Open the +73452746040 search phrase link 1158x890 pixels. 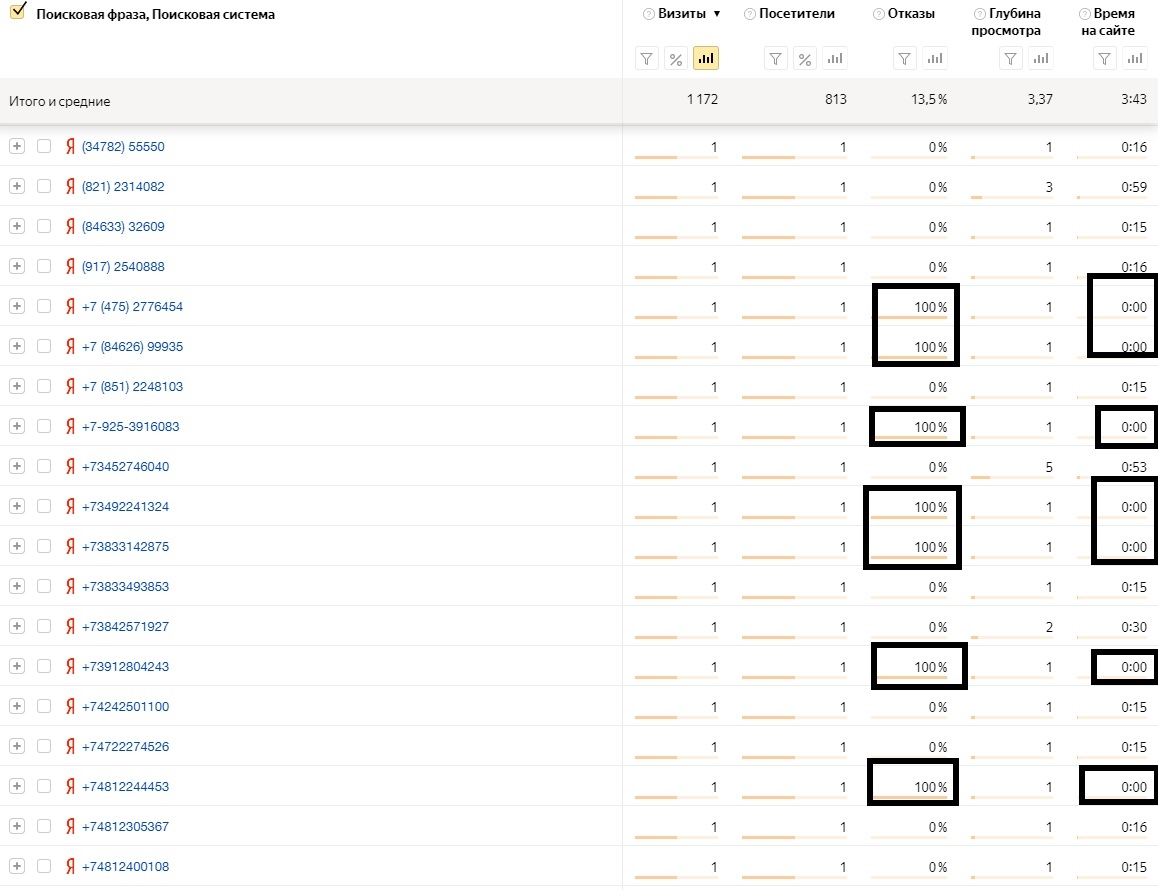[126, 466]
